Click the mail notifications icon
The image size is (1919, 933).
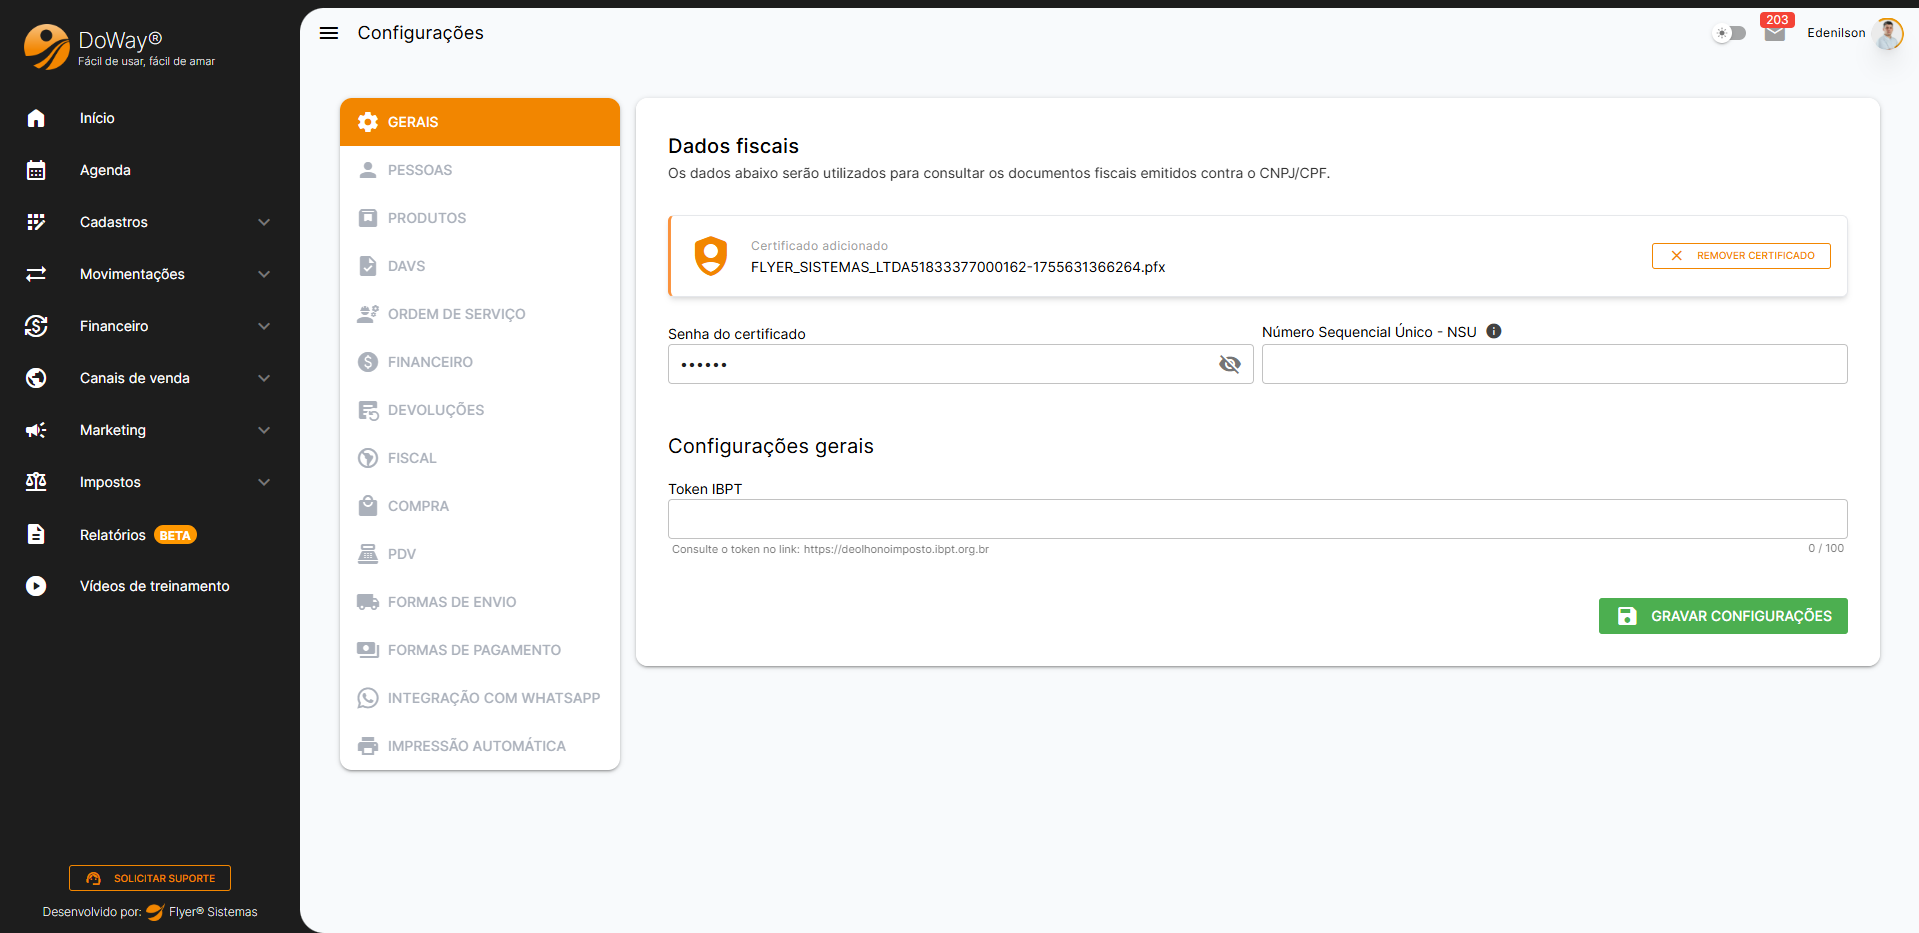[x=1774, y=34]
